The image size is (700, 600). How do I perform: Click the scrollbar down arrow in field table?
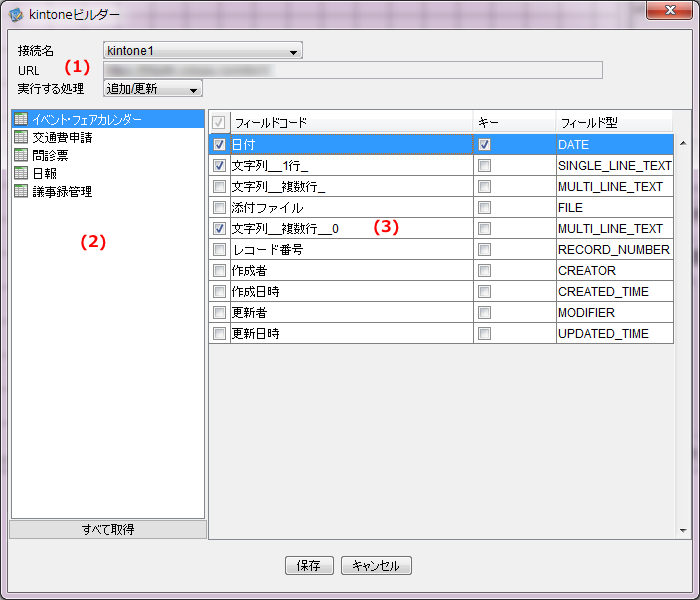tap(683, 530)
